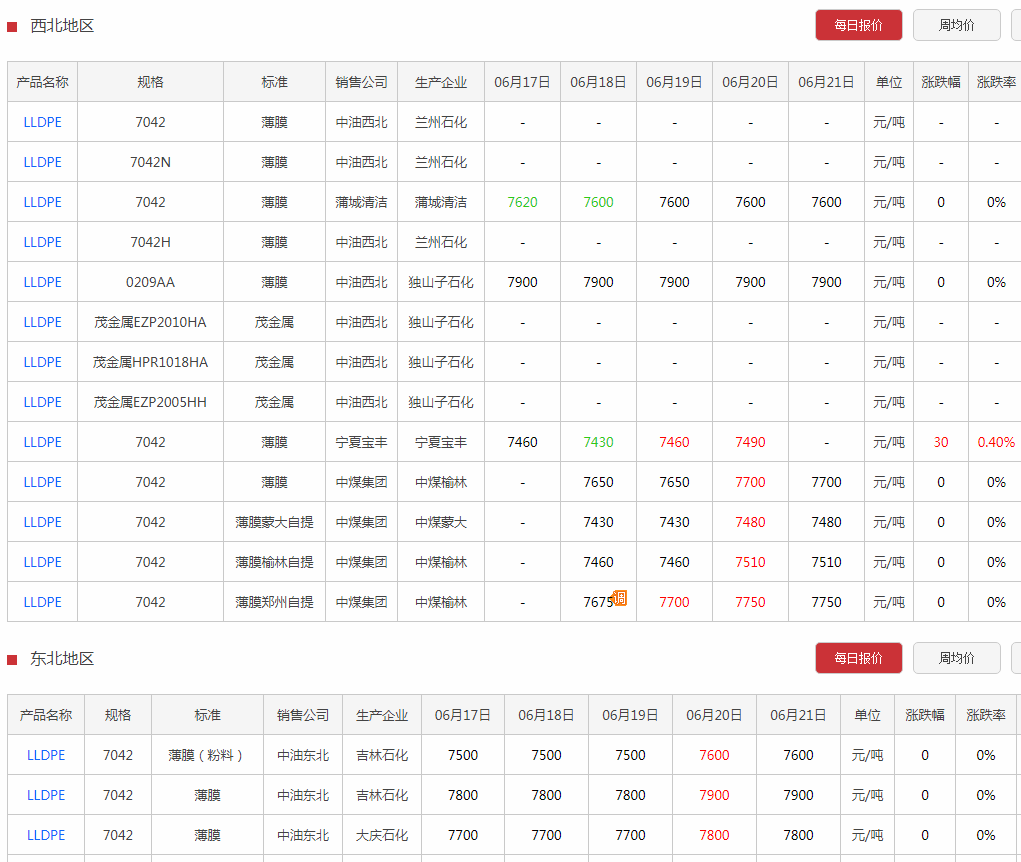Click the red 7510 price cell
This screenshot has height=862, width=1021.
click(x=750, y=562)
